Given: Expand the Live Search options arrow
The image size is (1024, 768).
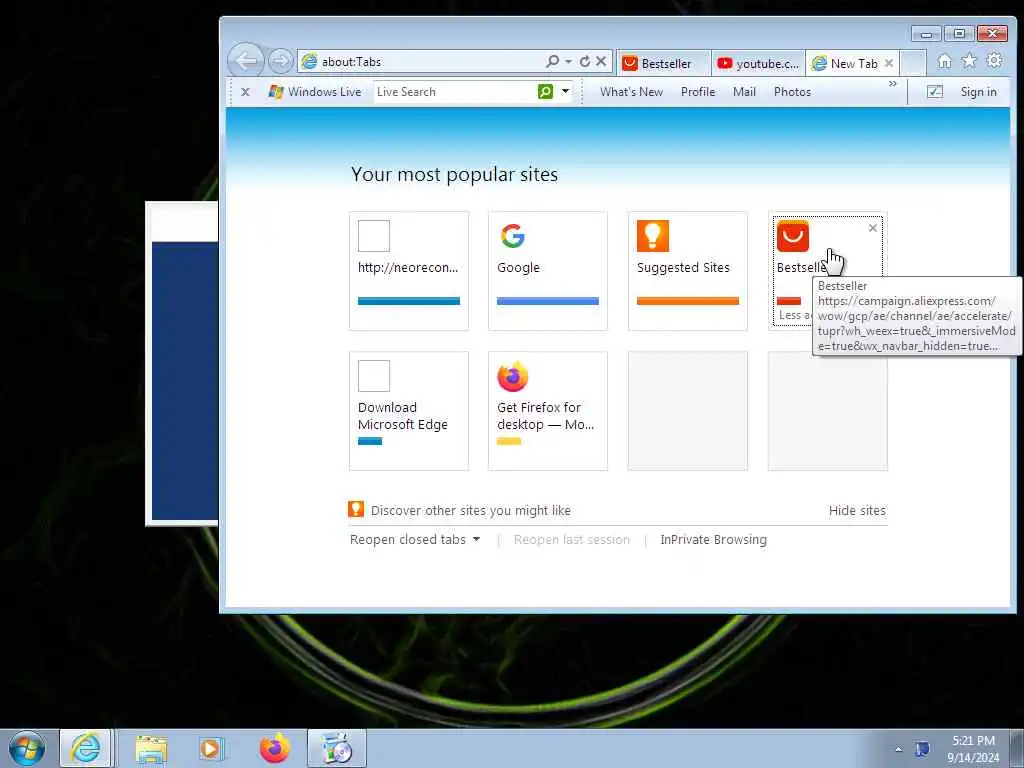Looking at the screenshot, I should point(566,92).
